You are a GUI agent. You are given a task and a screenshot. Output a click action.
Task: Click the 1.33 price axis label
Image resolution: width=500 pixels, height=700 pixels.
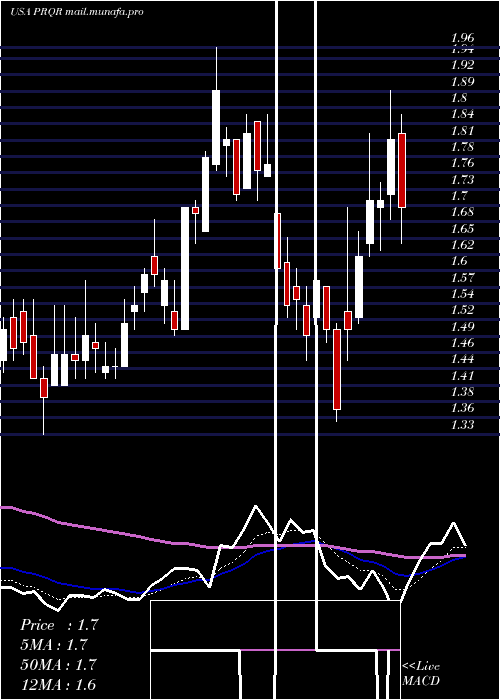tap(462, 425)
